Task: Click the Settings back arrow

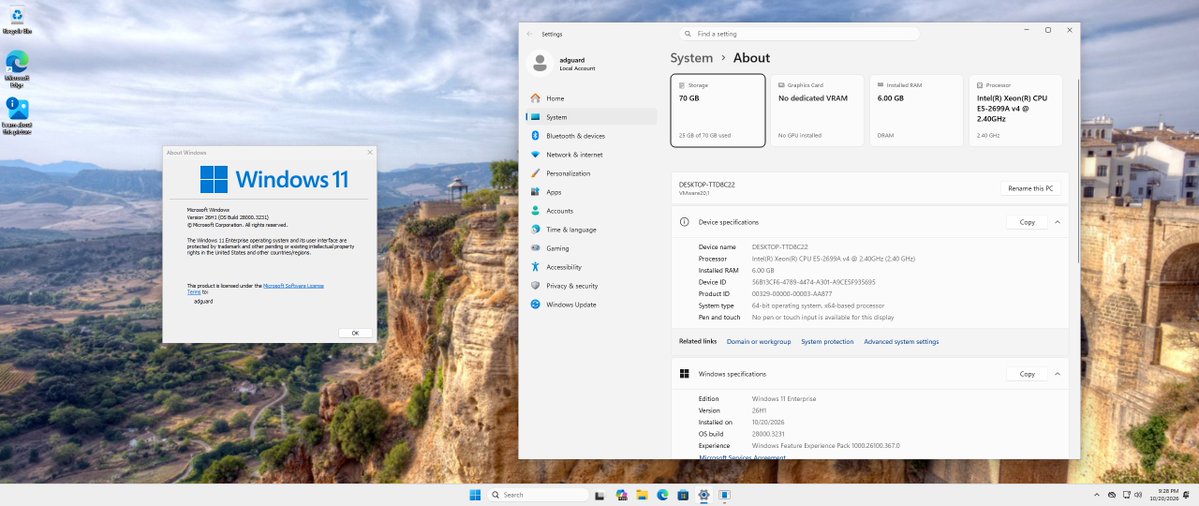Action: (x=530, y=34)
